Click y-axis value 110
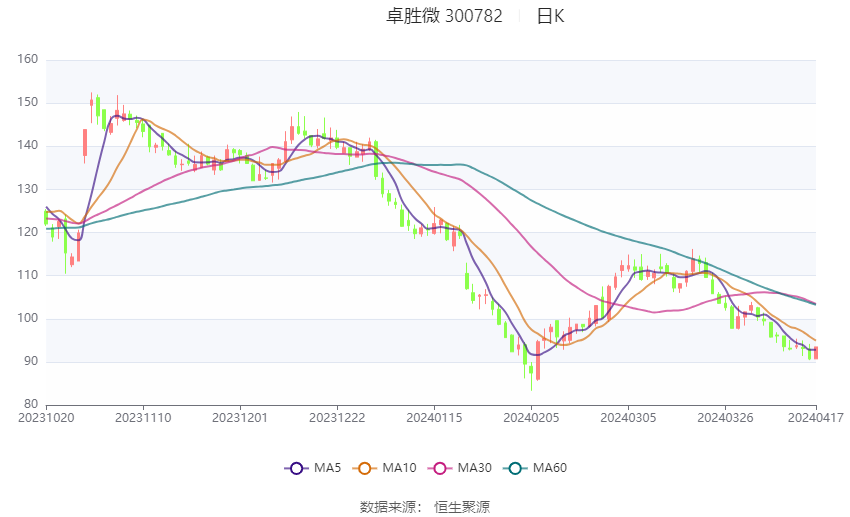 pyautogui.click(x=28, y=275)
